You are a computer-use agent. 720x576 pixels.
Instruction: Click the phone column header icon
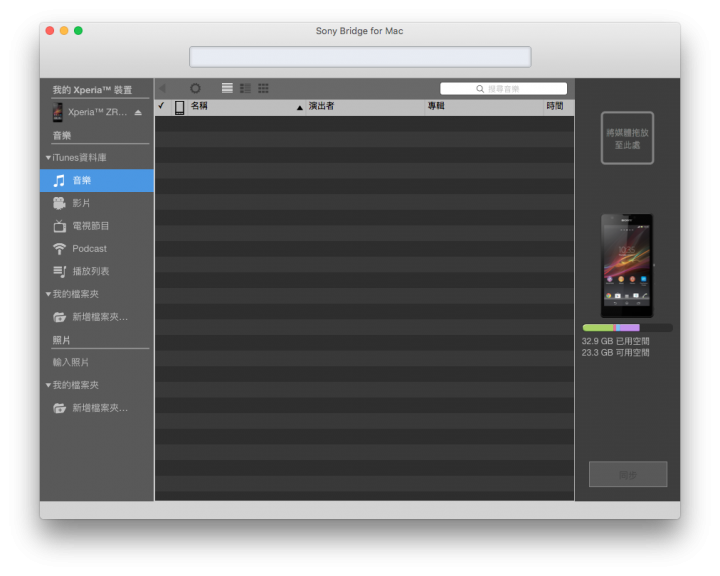tap(180, 107)
